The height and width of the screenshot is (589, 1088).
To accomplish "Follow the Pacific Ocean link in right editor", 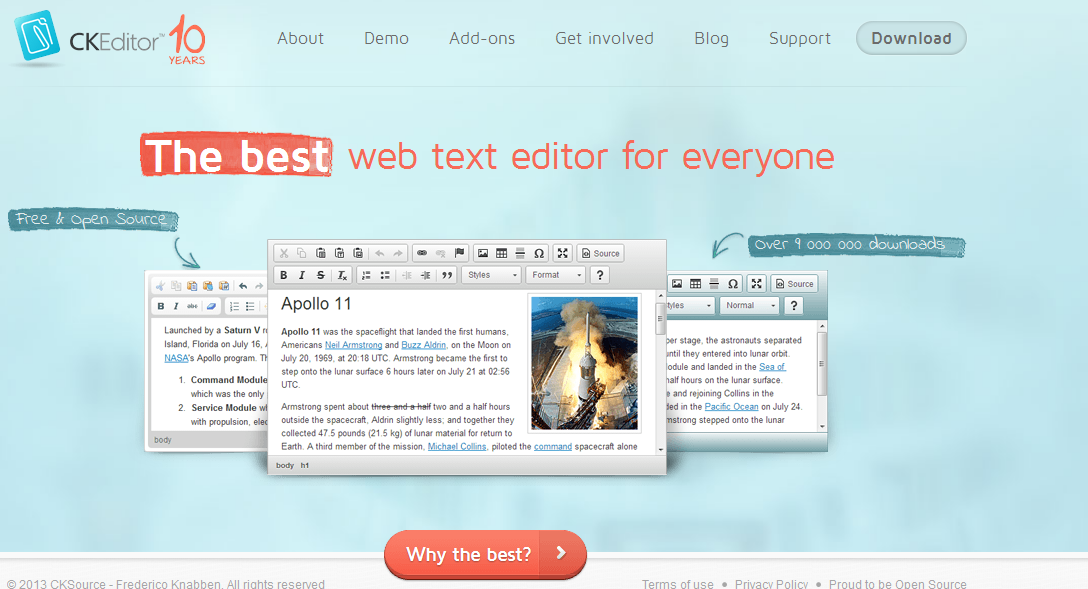I will (731, 407).
